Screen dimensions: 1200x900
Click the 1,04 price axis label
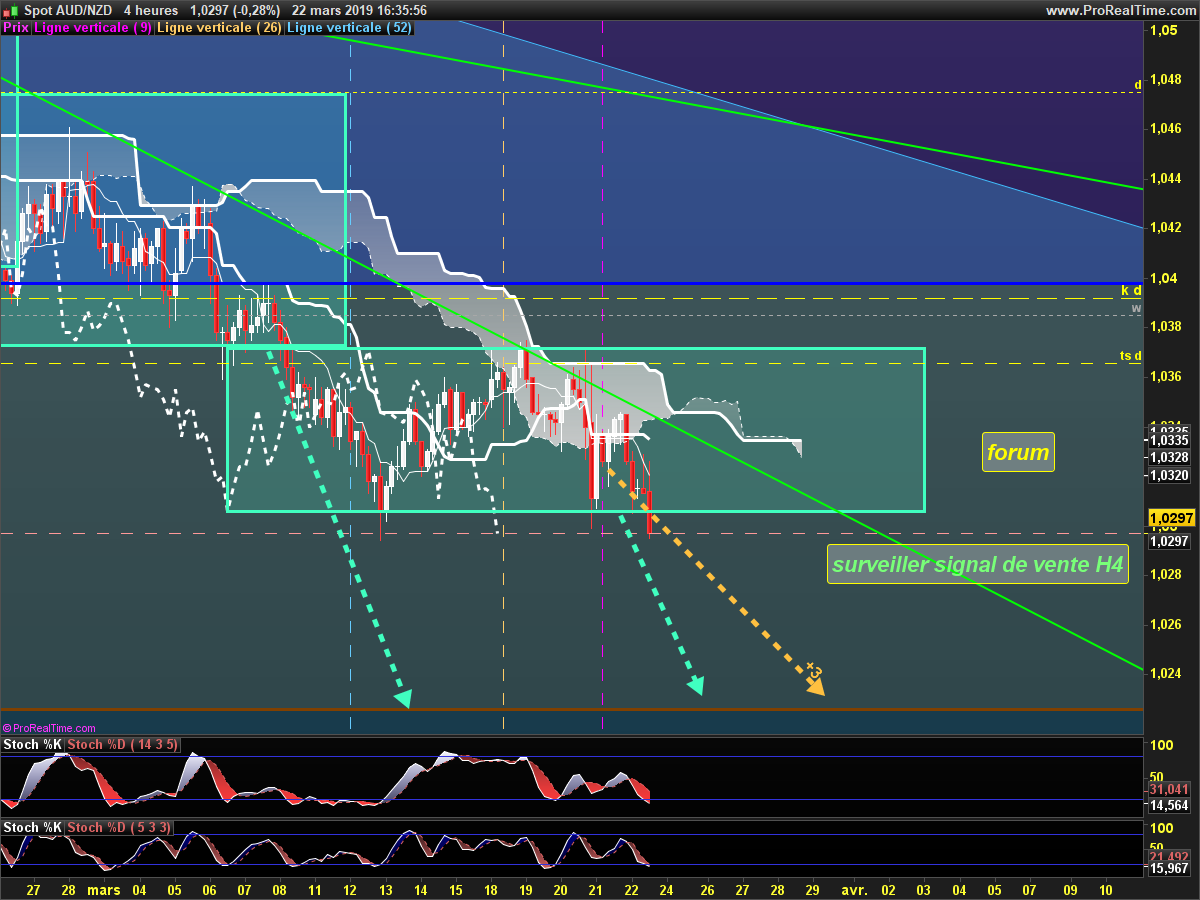(1163, 277)
